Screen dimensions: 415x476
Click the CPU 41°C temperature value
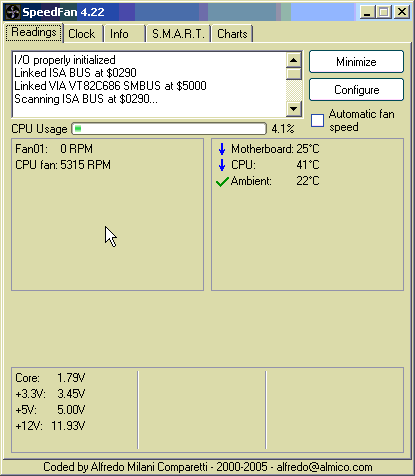click(x=308, y=165)
